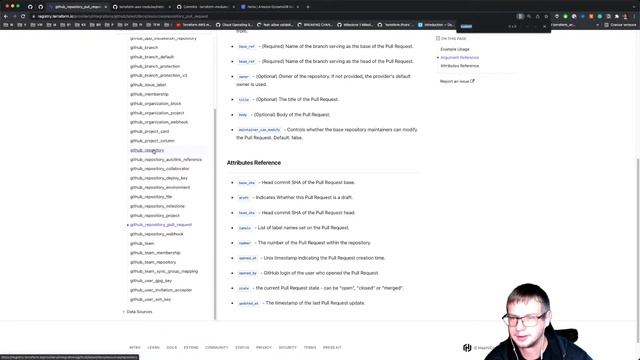Viewport: 640px width, 360px height.
Task: Open github_branch_protection resource page
Action: 155,67
